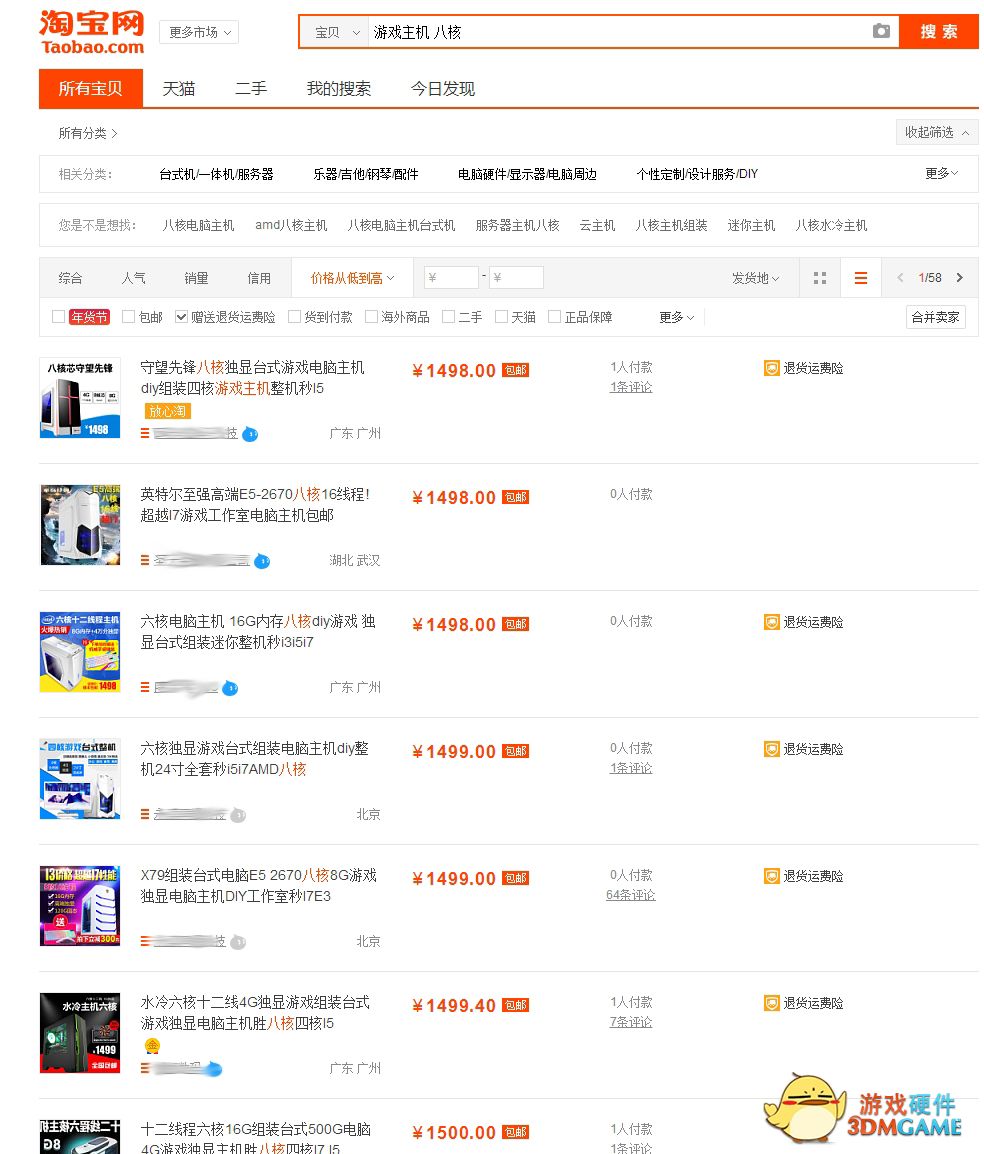Click shop icon of 守望先锋 listing seller
Viewport: 984px width, 1154px height.
point(145,433)
